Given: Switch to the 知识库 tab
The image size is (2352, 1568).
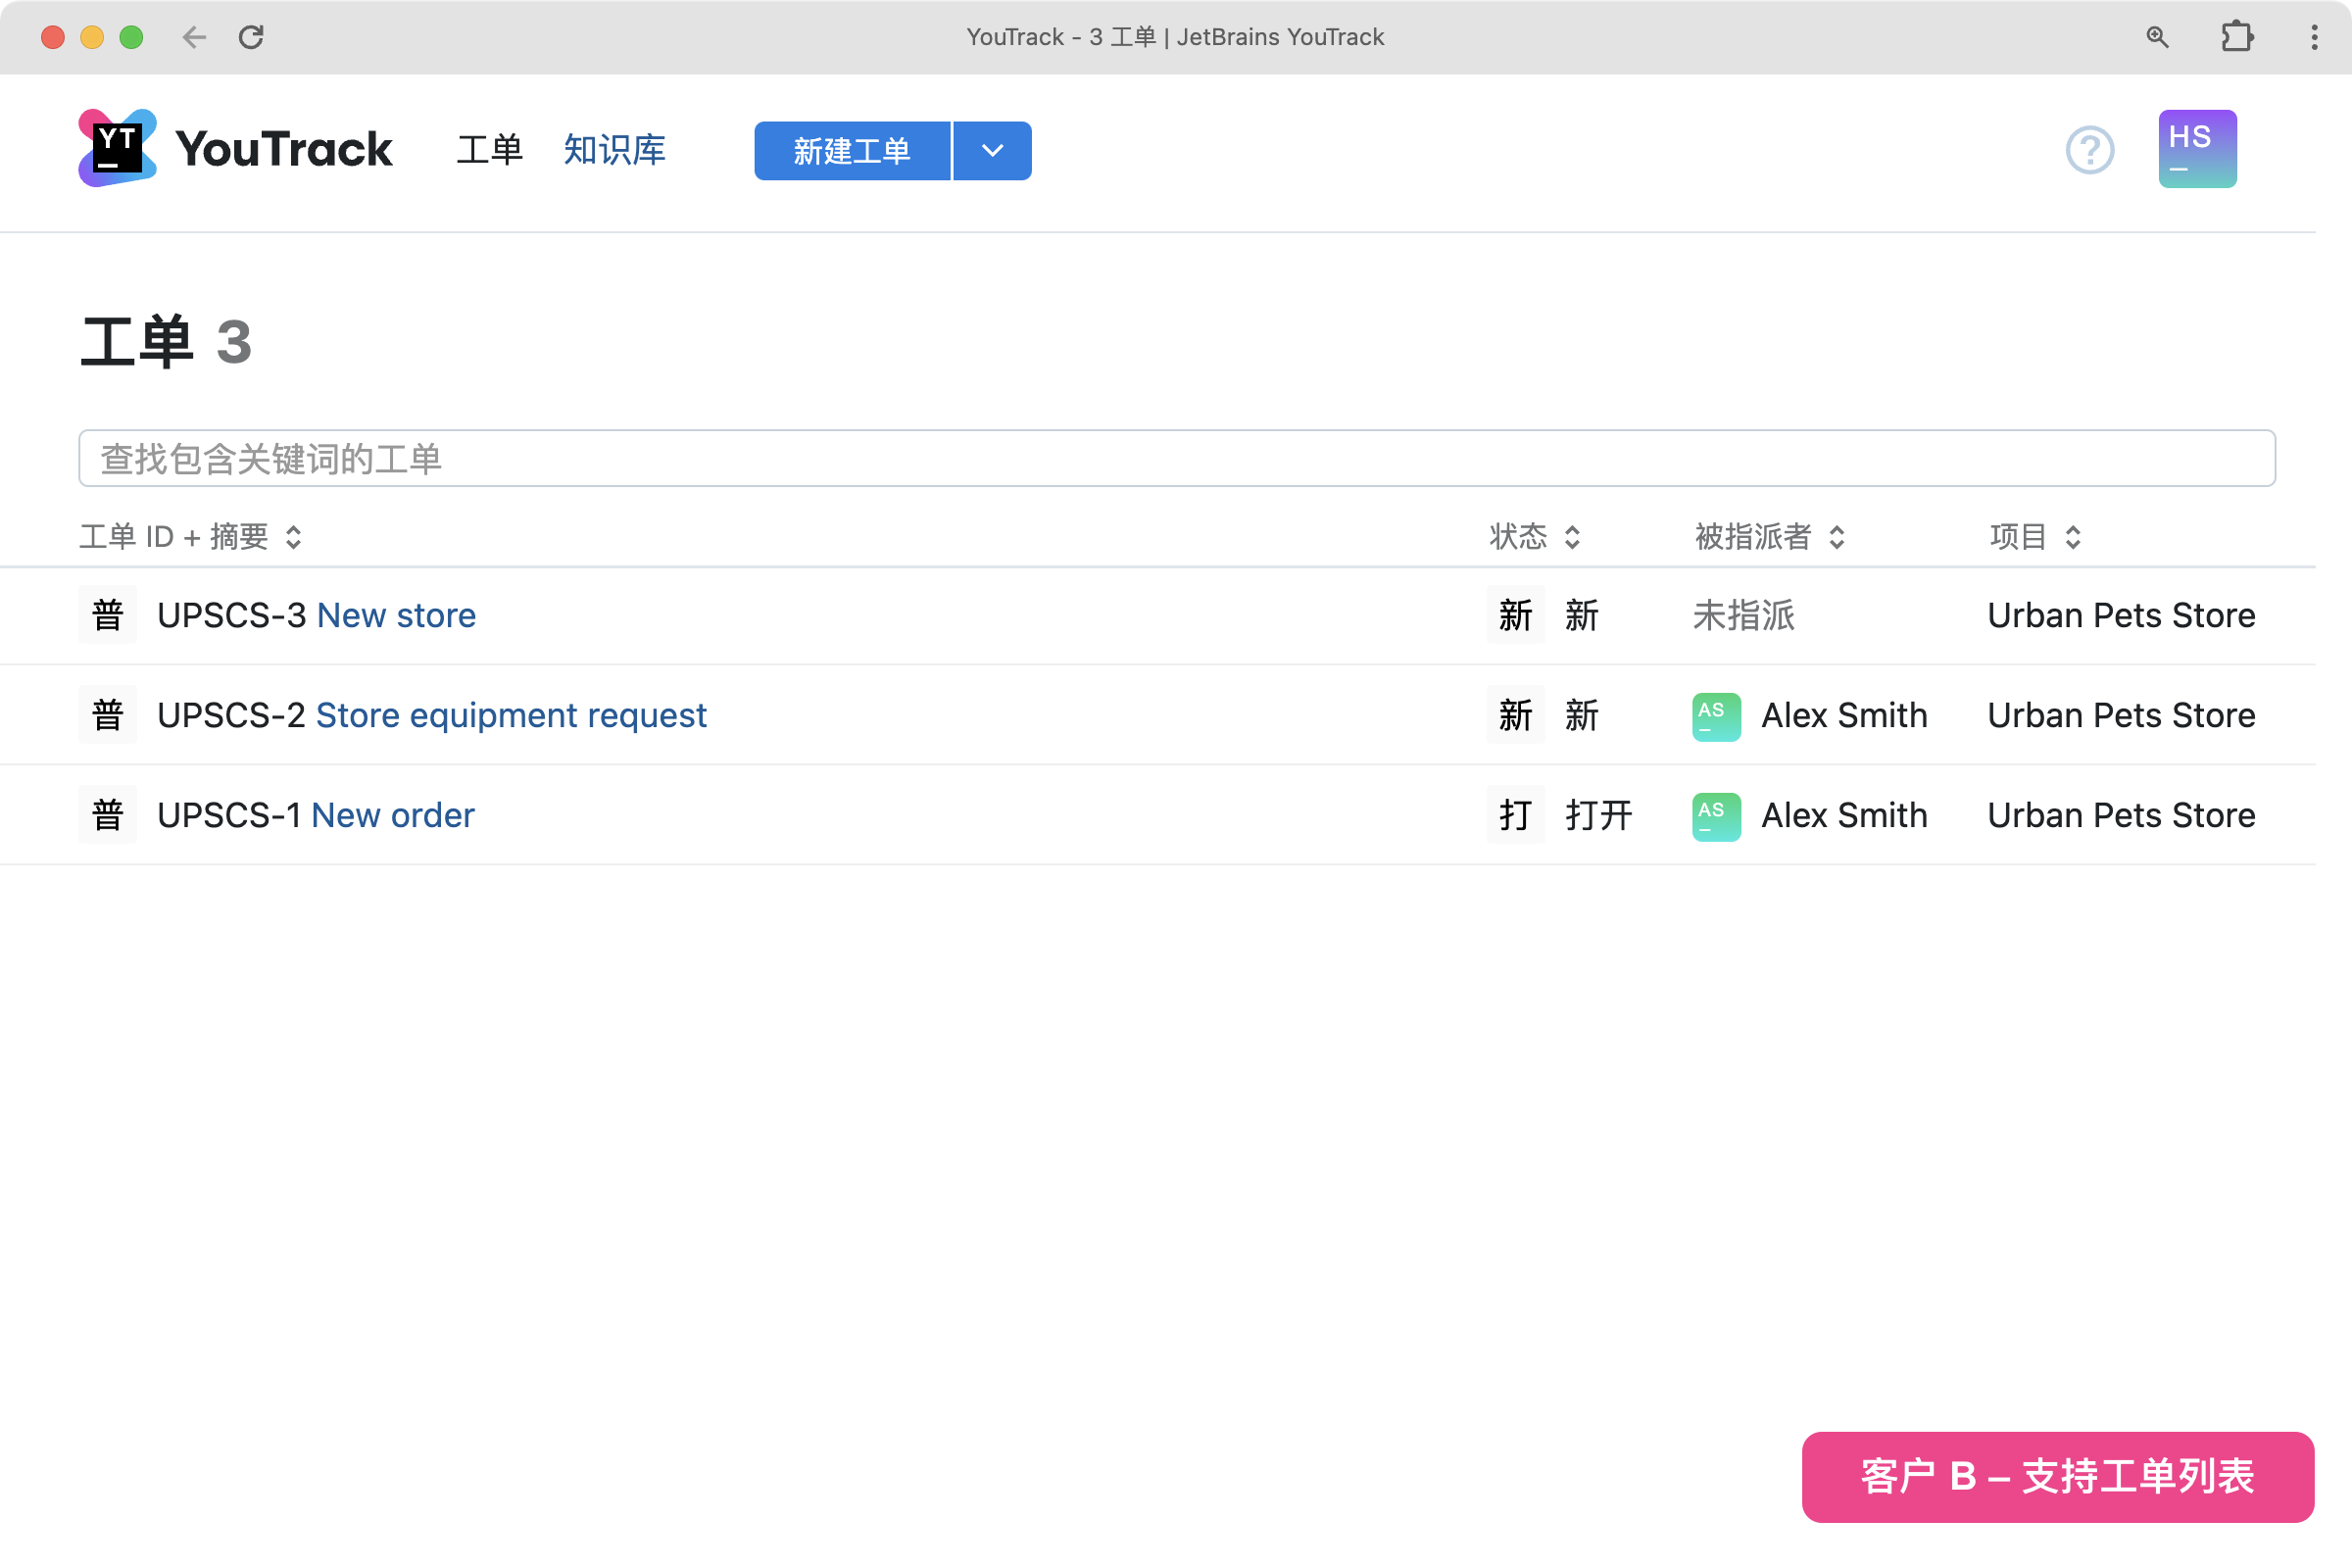Looking at the screenshot, I should point(614,150).
